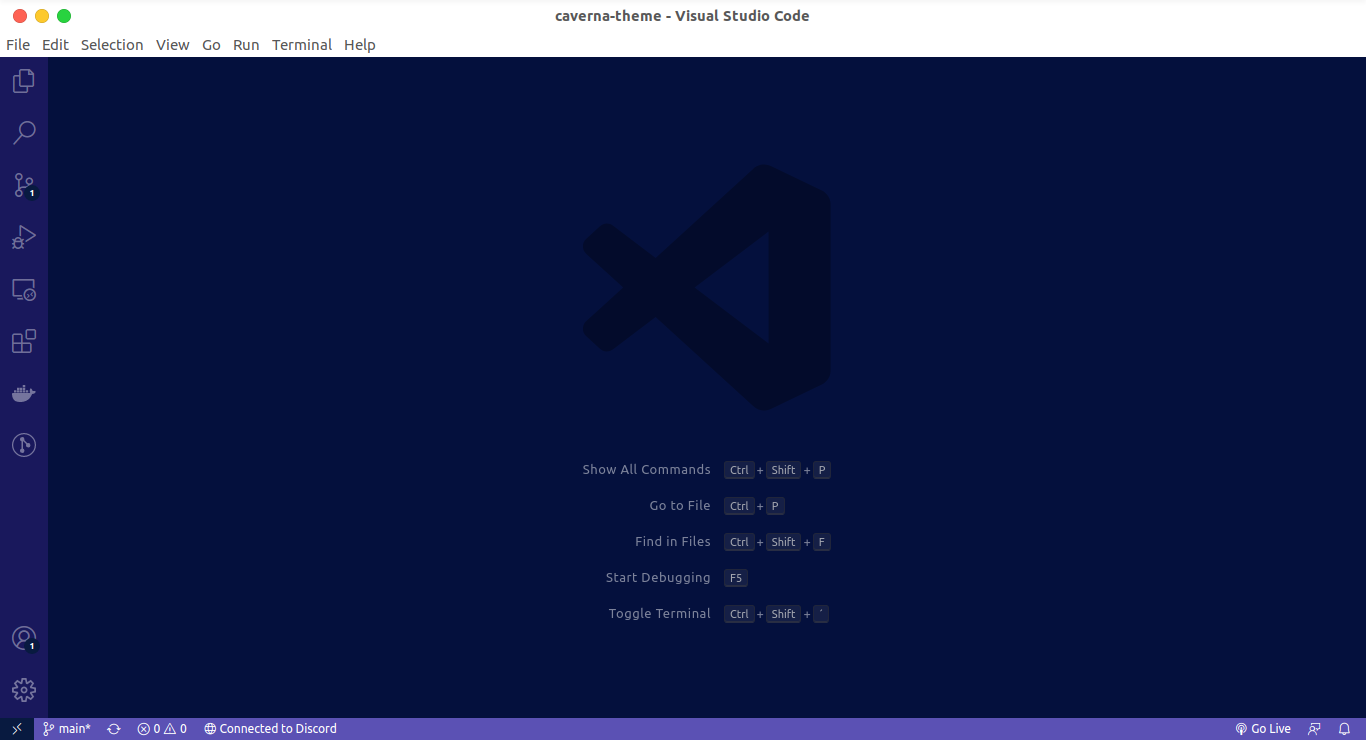This screenshot has width=1366, height=740.
Task: Open the Manage gear icon
Action: click(x=24, y=690)
